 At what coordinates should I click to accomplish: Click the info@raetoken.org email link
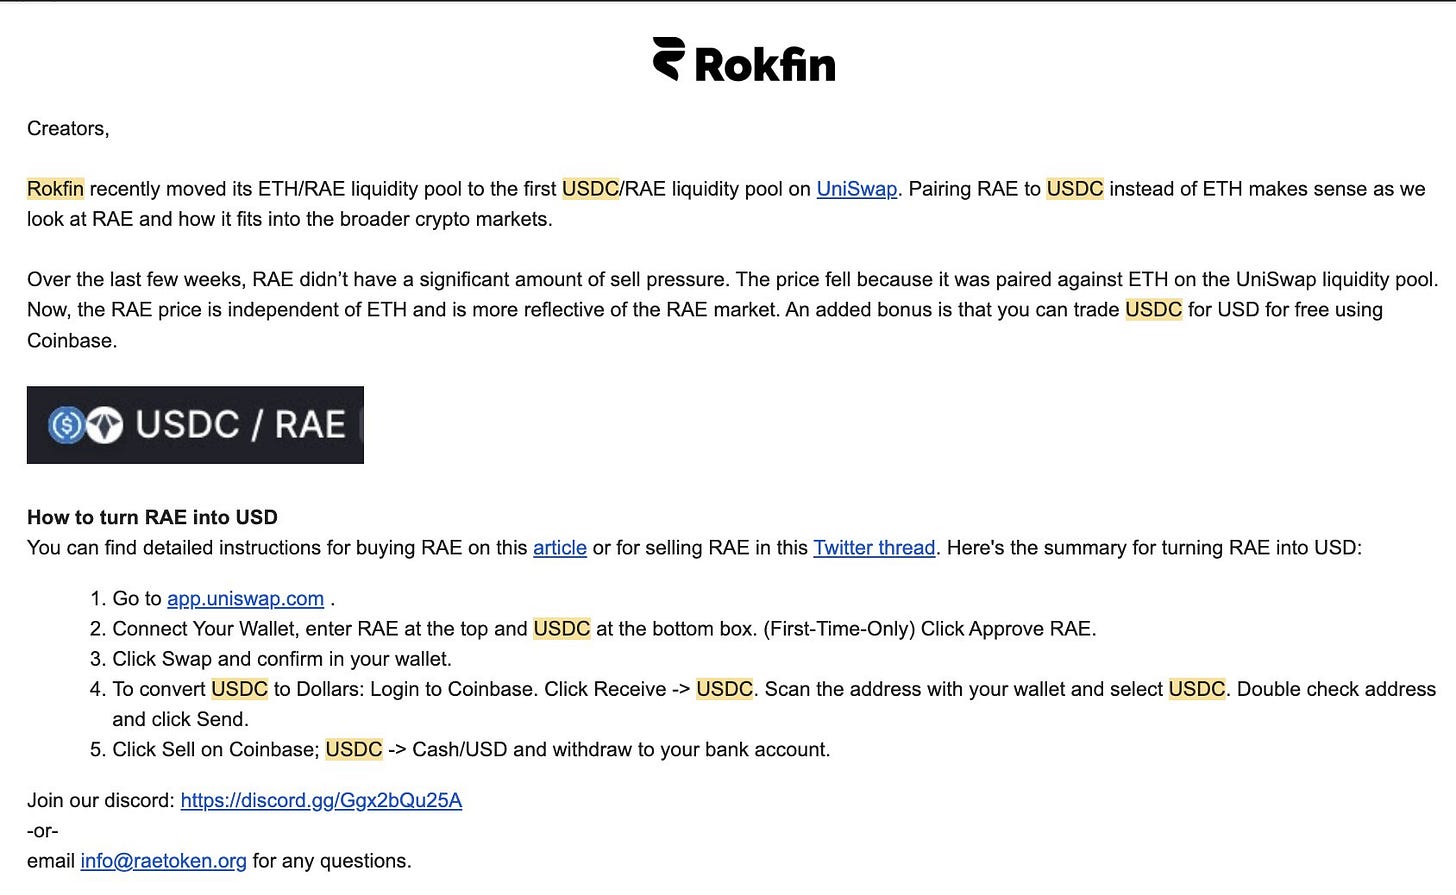click(163, 861)
